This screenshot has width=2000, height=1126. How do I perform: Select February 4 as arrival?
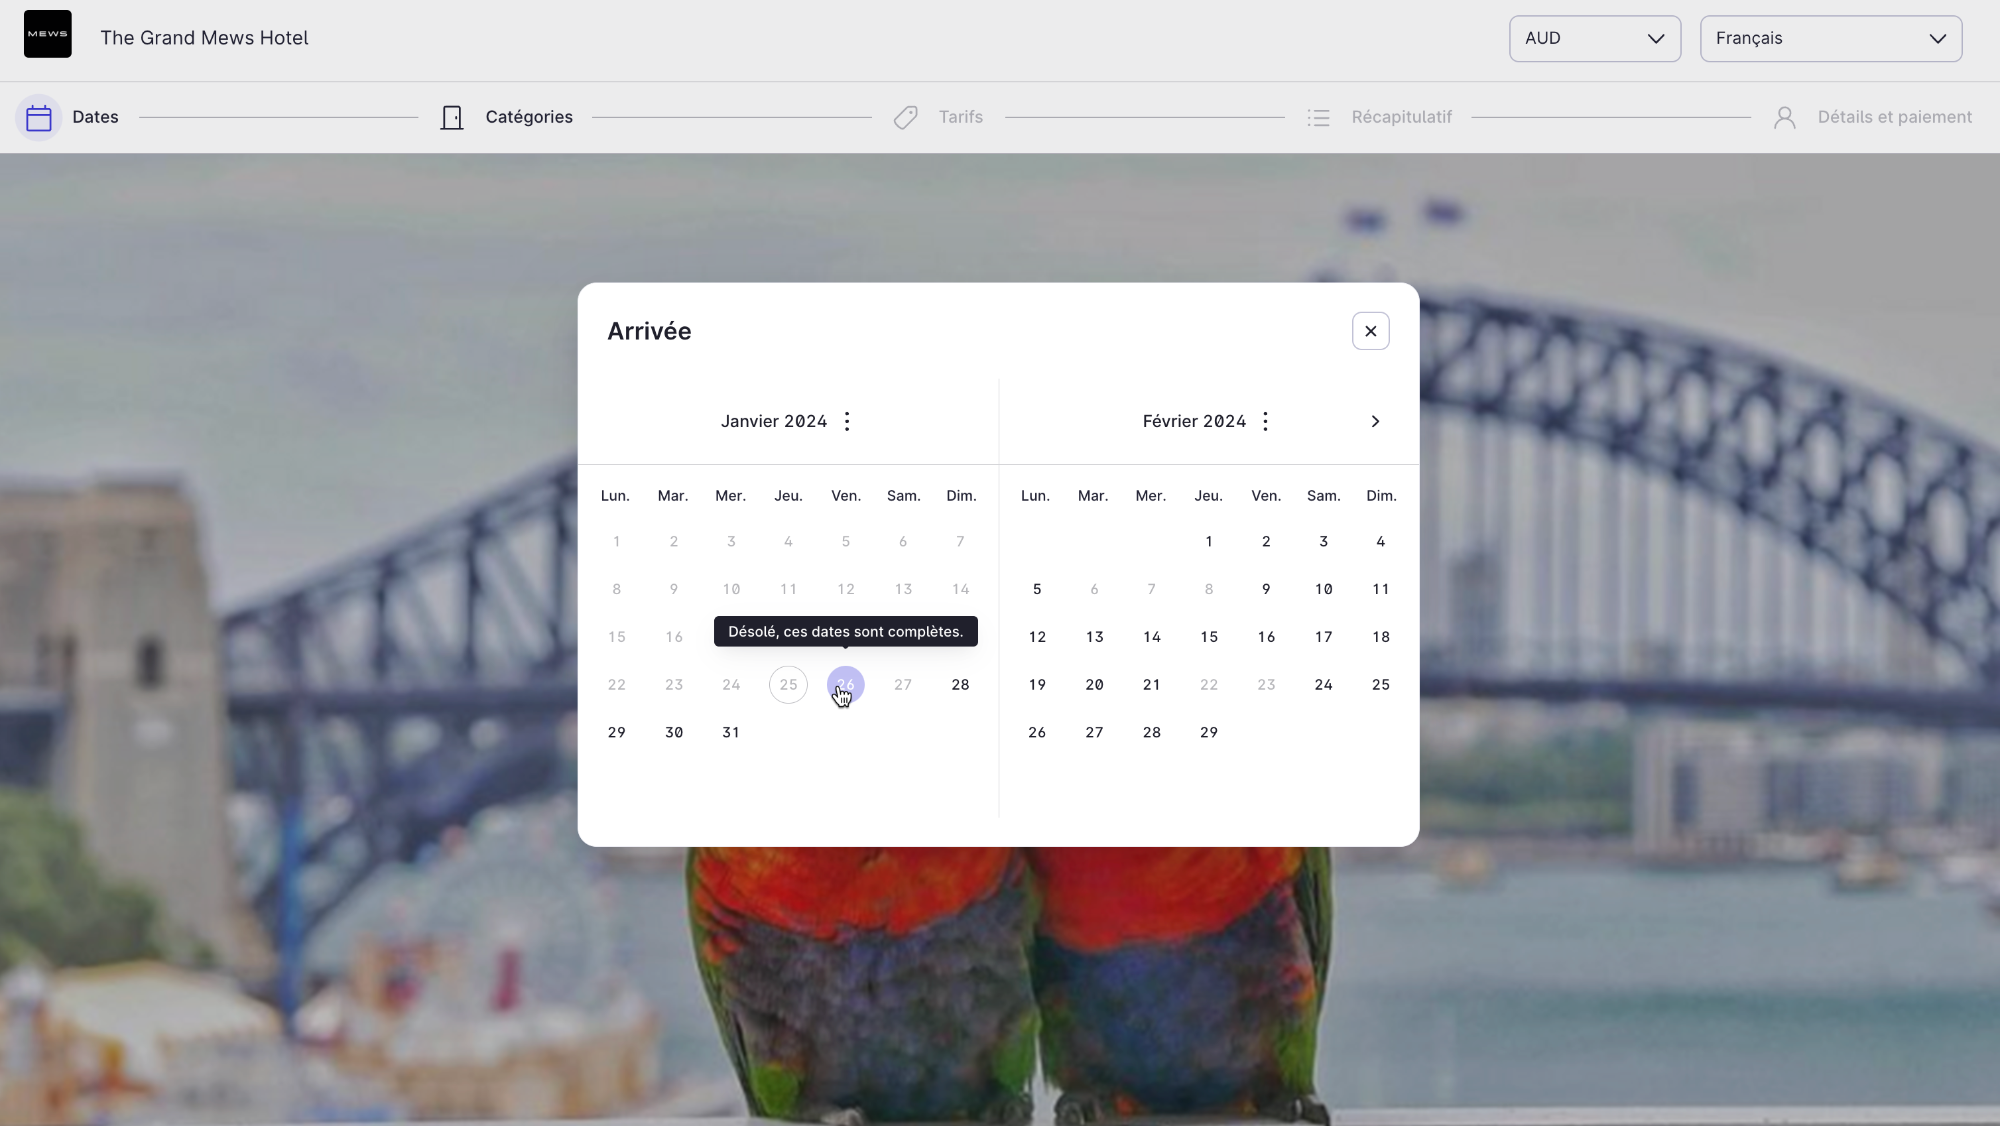point(1381,542)
